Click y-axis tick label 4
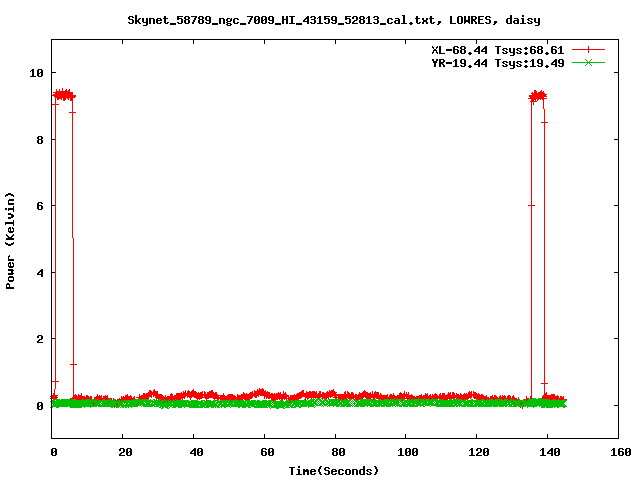The image size is (640, 480). [x=40, y=273]
